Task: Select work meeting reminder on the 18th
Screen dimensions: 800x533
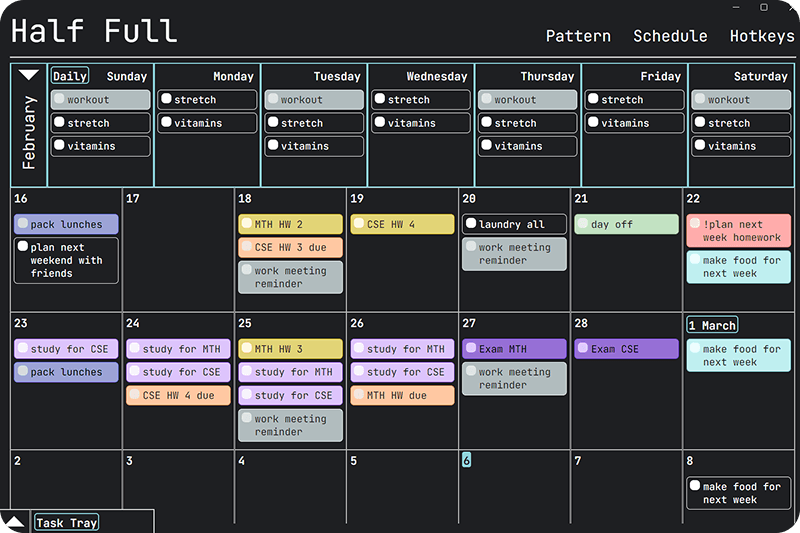Action: (290, 277)
